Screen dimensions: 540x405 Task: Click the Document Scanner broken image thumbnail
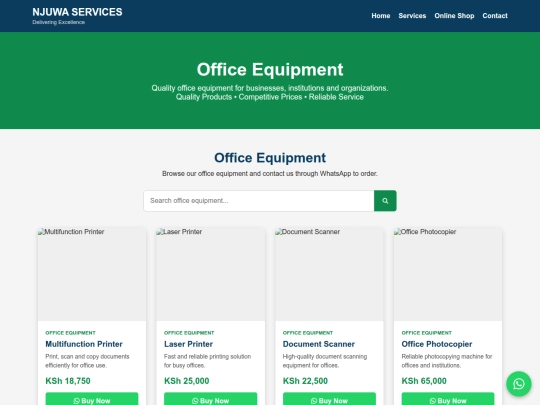pyautogui.click(x=329, y=274)
